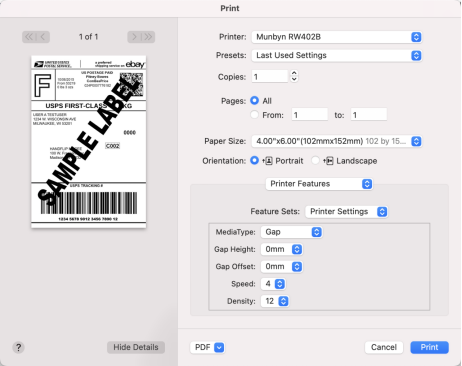The image size is (462, 366).
Task: Open the Gap Height dropdown
Action: point(282,249)
